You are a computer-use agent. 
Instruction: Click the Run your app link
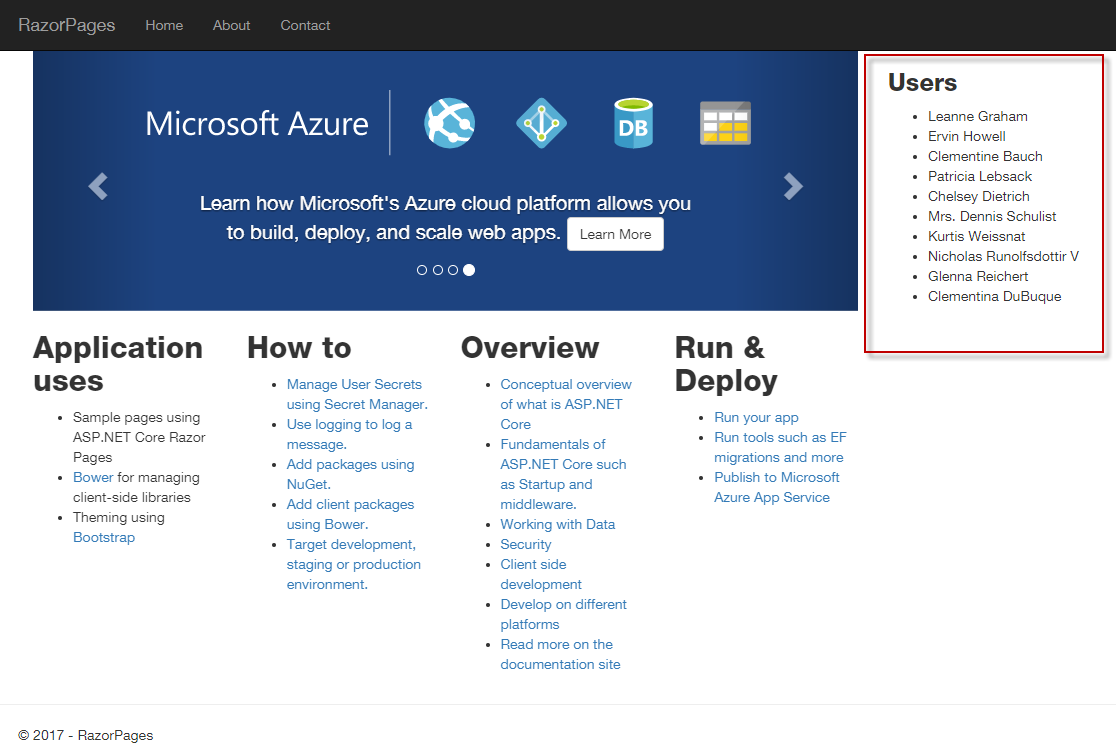(x=756, y=417)
